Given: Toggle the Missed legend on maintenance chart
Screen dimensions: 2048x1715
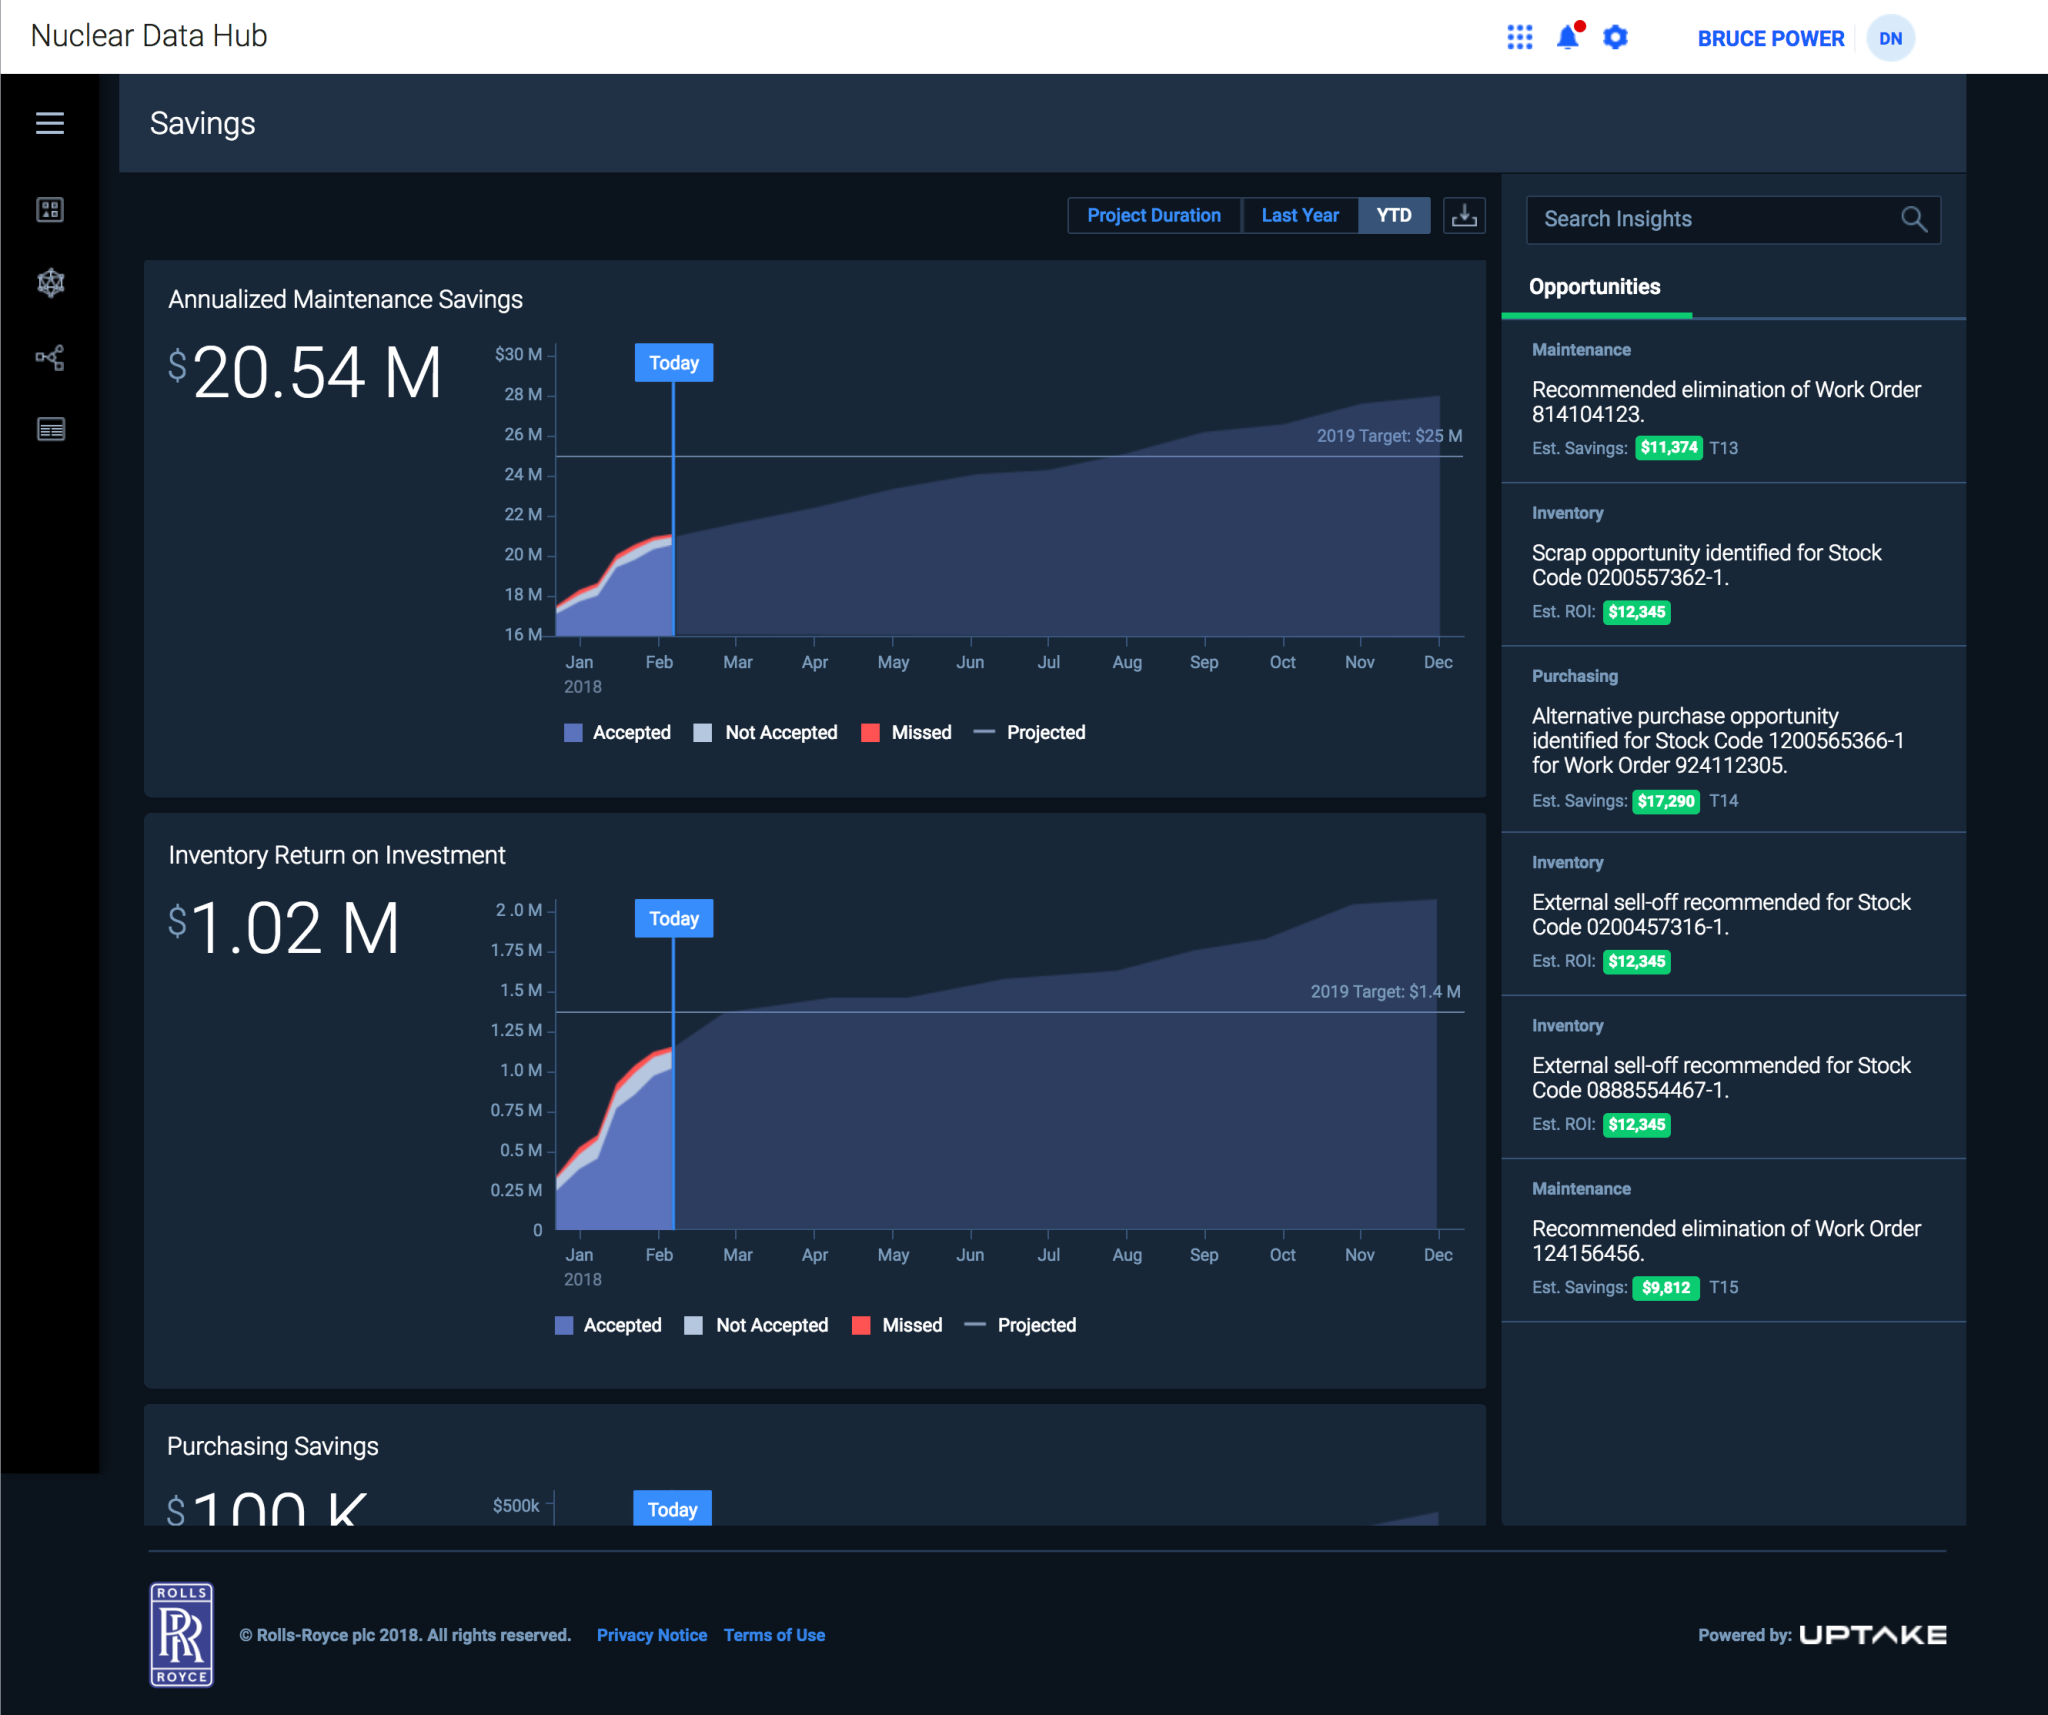Looking at the screenshot, I should coord(871,732).
